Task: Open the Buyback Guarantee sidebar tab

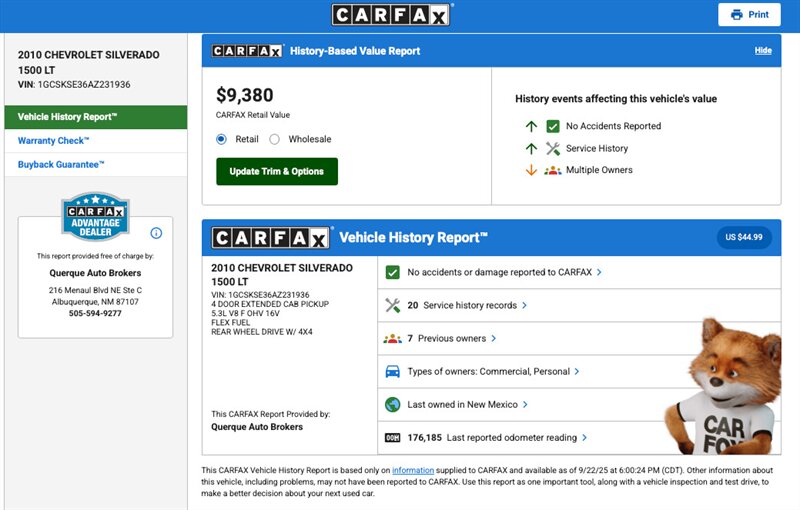Action: coord(96,165)
